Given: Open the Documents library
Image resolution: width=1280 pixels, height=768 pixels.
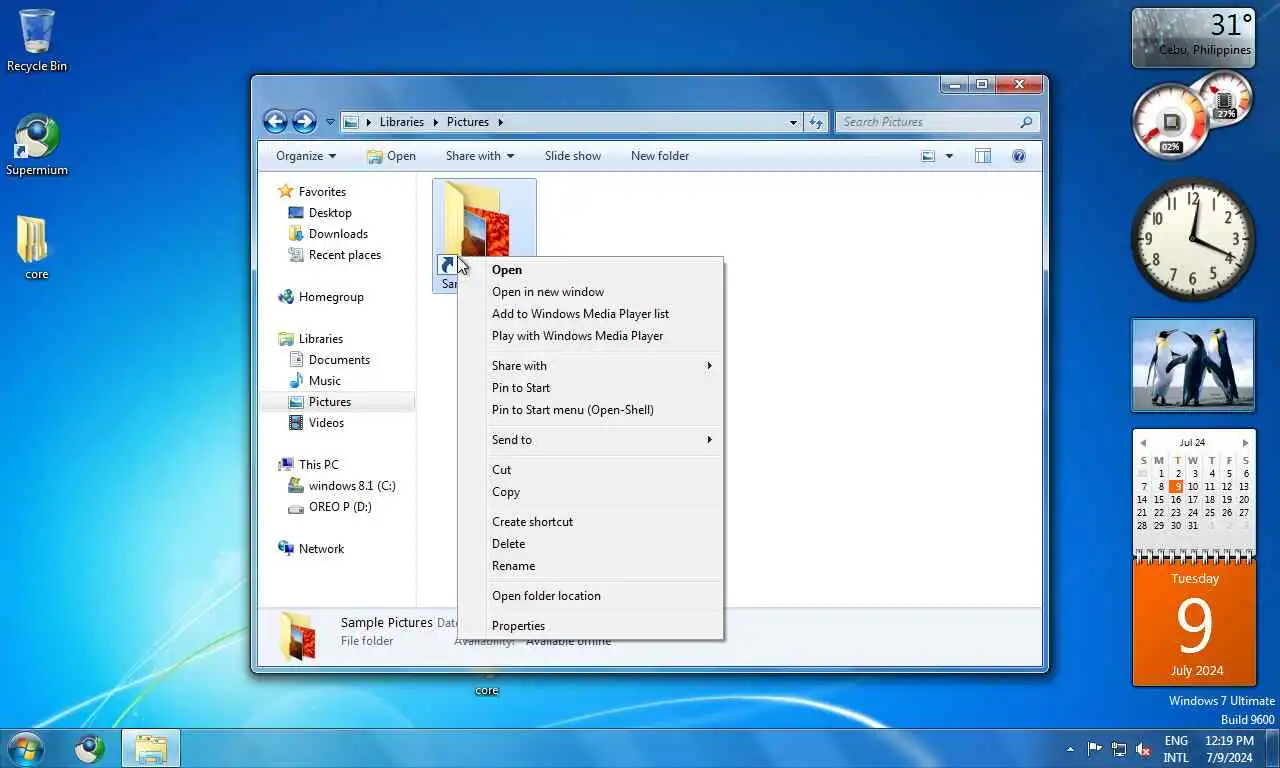Looking at the screenshot, I should click(330, 359).
